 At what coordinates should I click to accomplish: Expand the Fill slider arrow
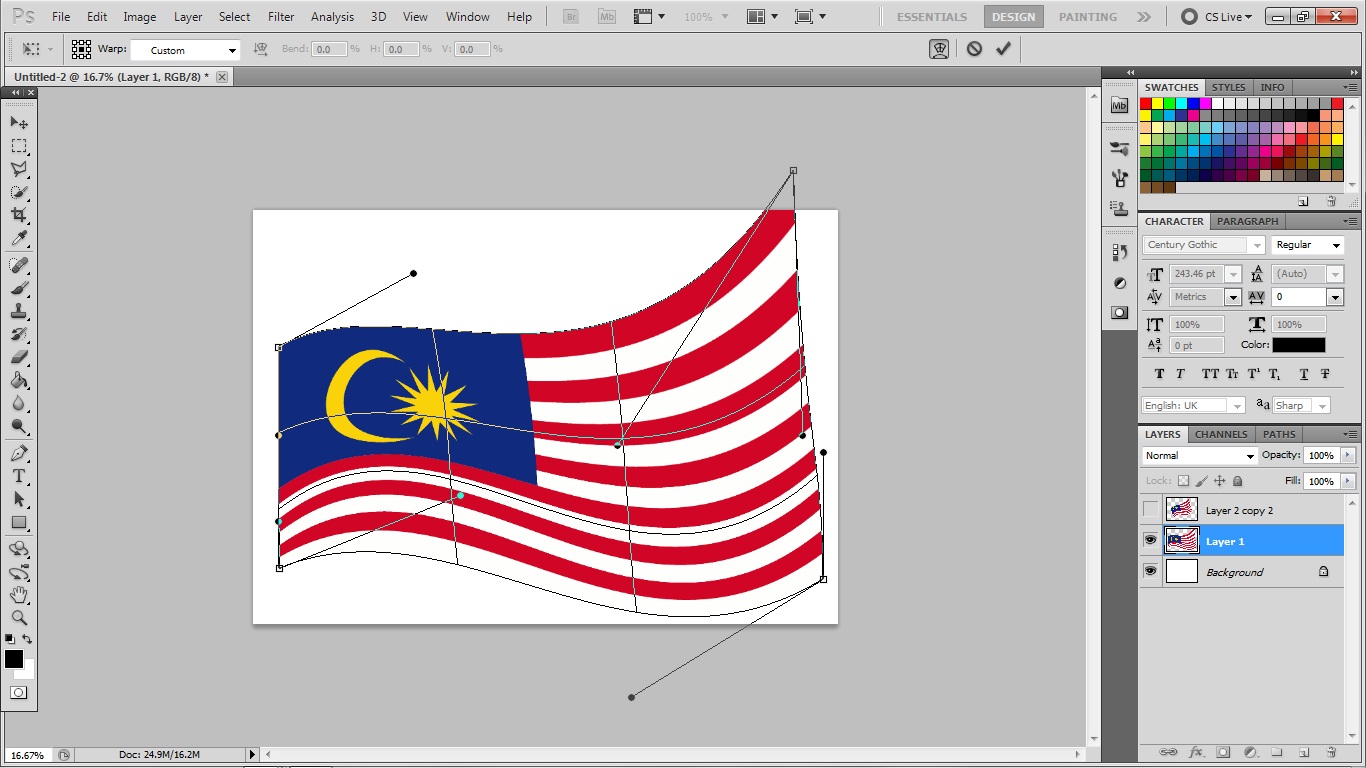point(1348,481)
